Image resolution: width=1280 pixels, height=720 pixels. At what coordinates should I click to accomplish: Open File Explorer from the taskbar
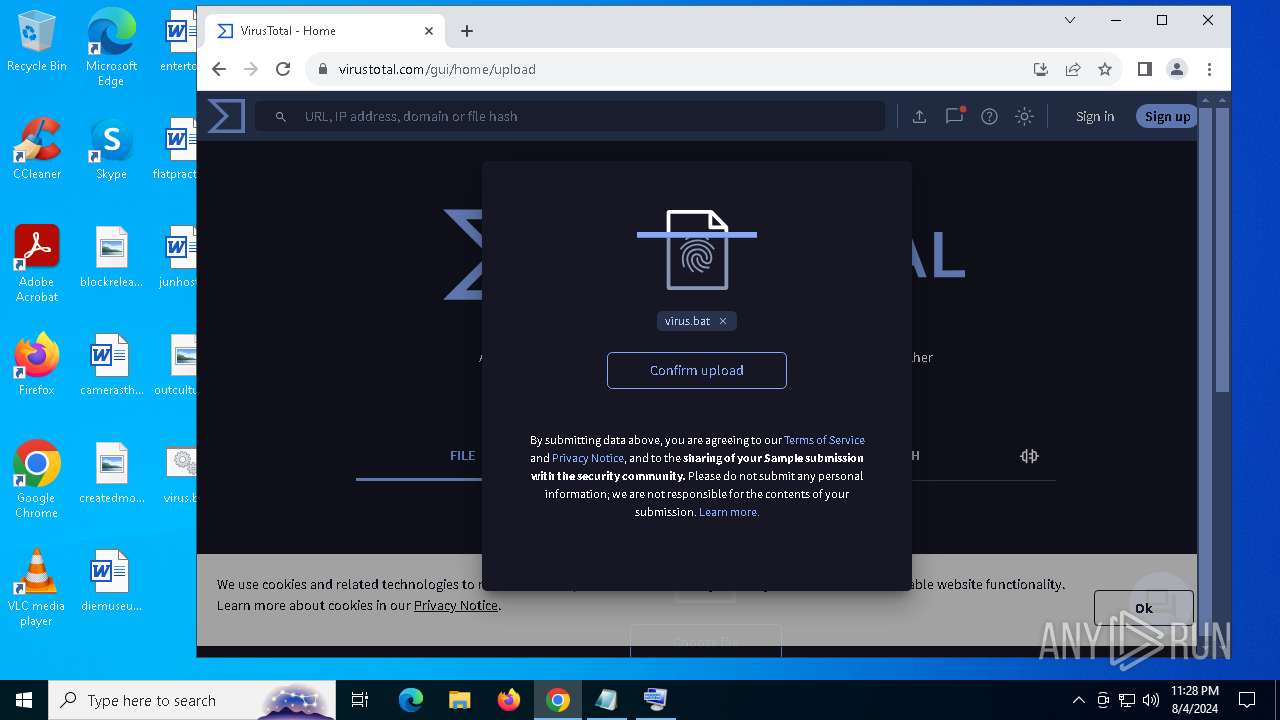pos(459,700)
